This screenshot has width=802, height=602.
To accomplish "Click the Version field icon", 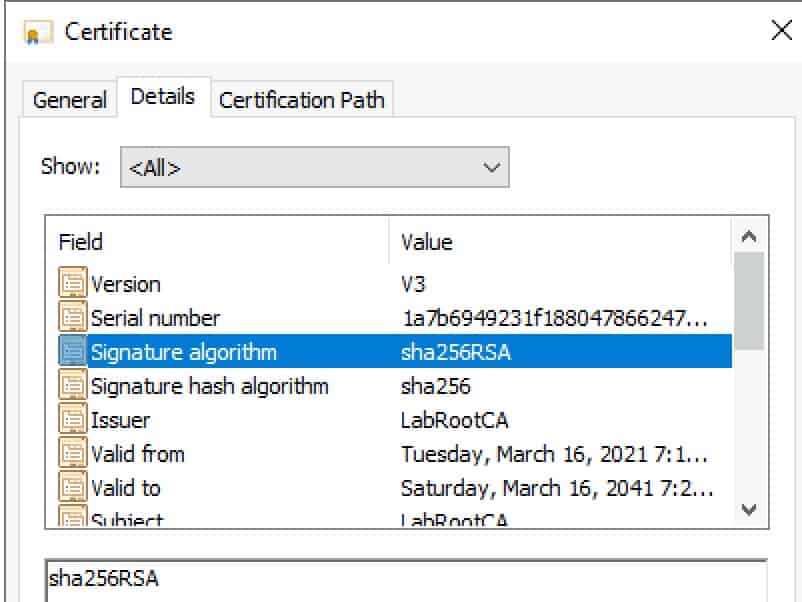I will tap(73, 284).
